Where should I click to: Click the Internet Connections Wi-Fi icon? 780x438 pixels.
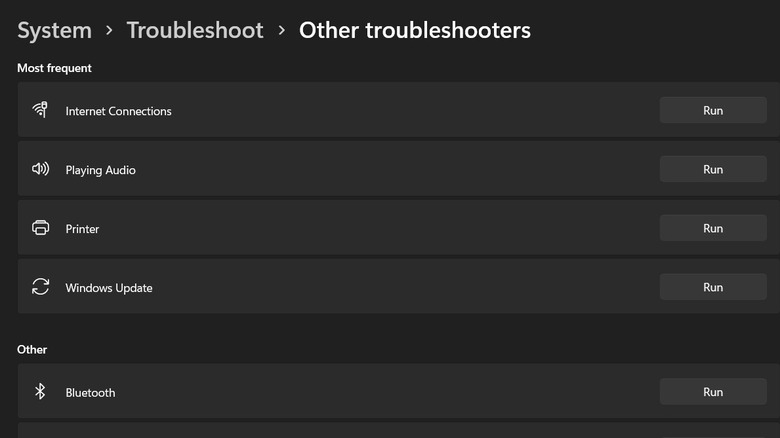click(40, 110)
